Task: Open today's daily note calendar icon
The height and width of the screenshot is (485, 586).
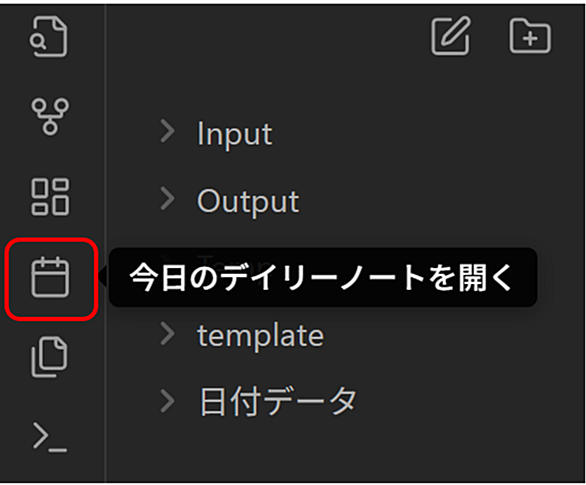Action: click(x=50, y=277)
